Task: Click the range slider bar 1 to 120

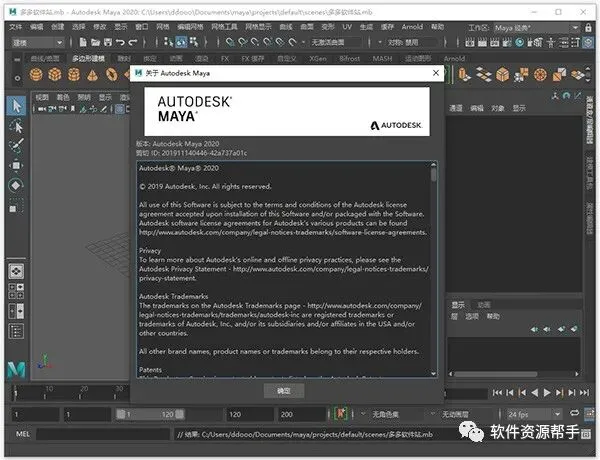Action: pyautogui.click(x=150, y=414)
